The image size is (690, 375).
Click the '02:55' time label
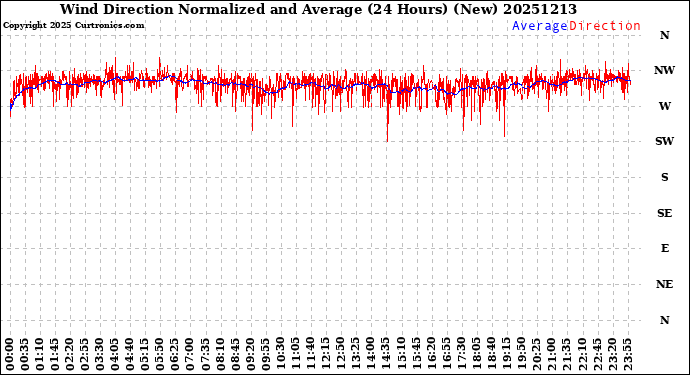(84, 354)
